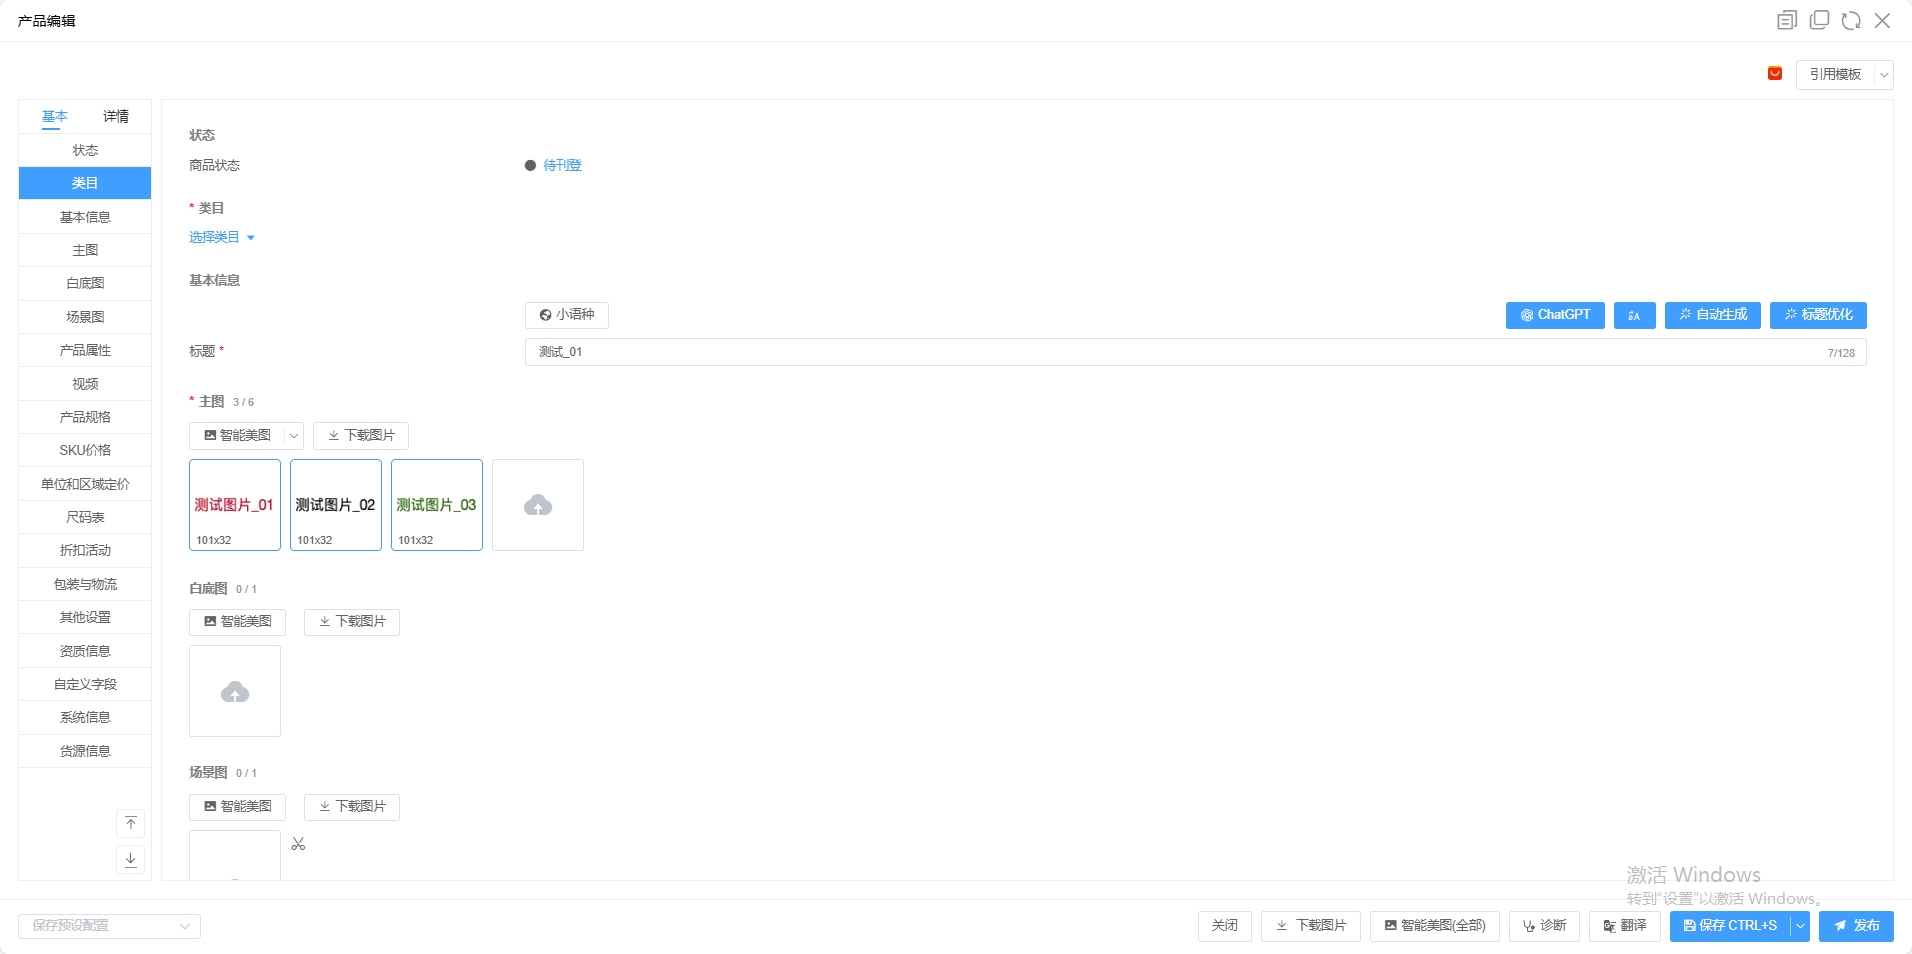Click the ChatGPT button
1912x954 pixels.
point(1555,315)
